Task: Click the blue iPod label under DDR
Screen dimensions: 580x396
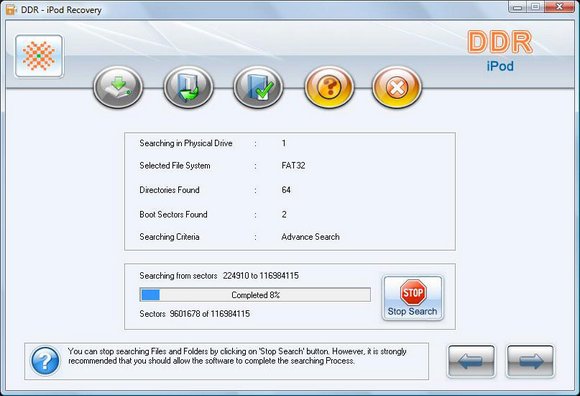Action: [500, 67]
